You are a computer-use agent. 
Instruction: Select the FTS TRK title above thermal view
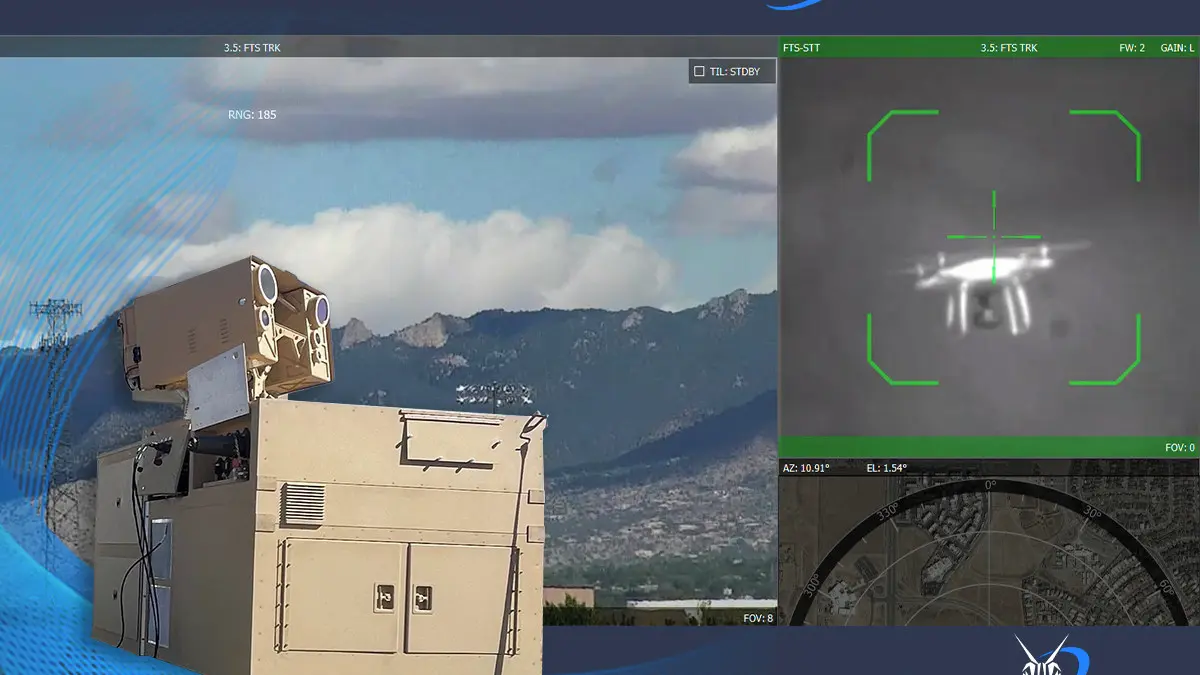[1008, 47]
